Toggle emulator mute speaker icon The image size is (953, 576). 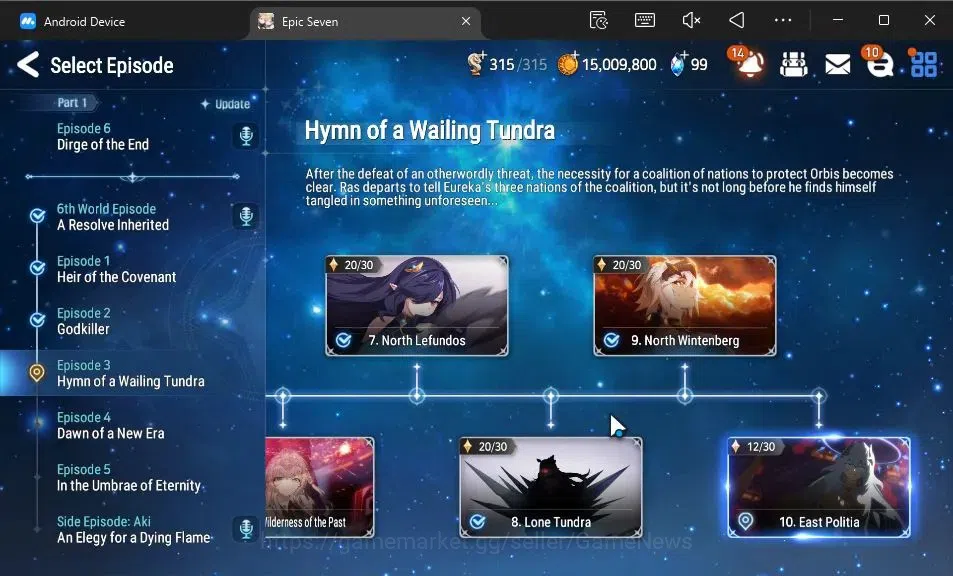tap(691, 21)
